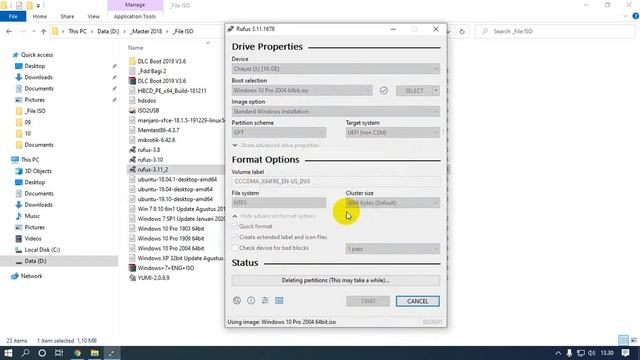The width and height of the screenshot is (640, 360).
Task: Collapse Hide advanced format options
Action: click(274, 216)
